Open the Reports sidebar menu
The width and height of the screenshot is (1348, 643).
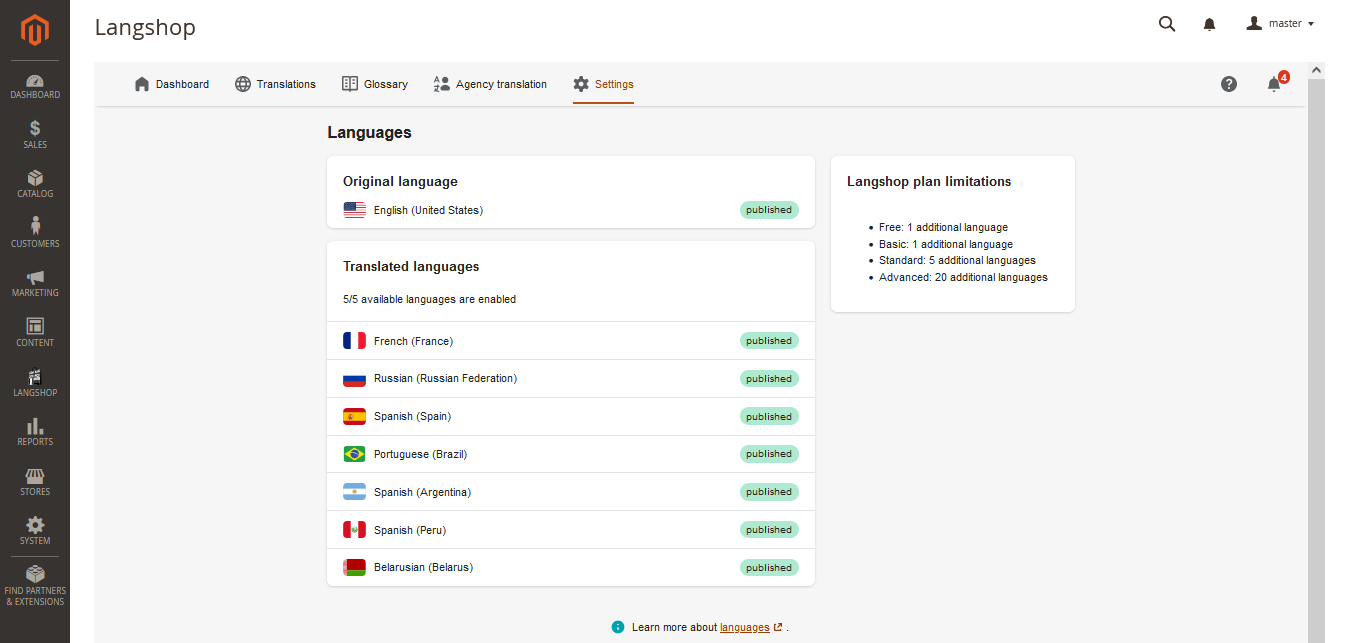[x=35, y=432]
